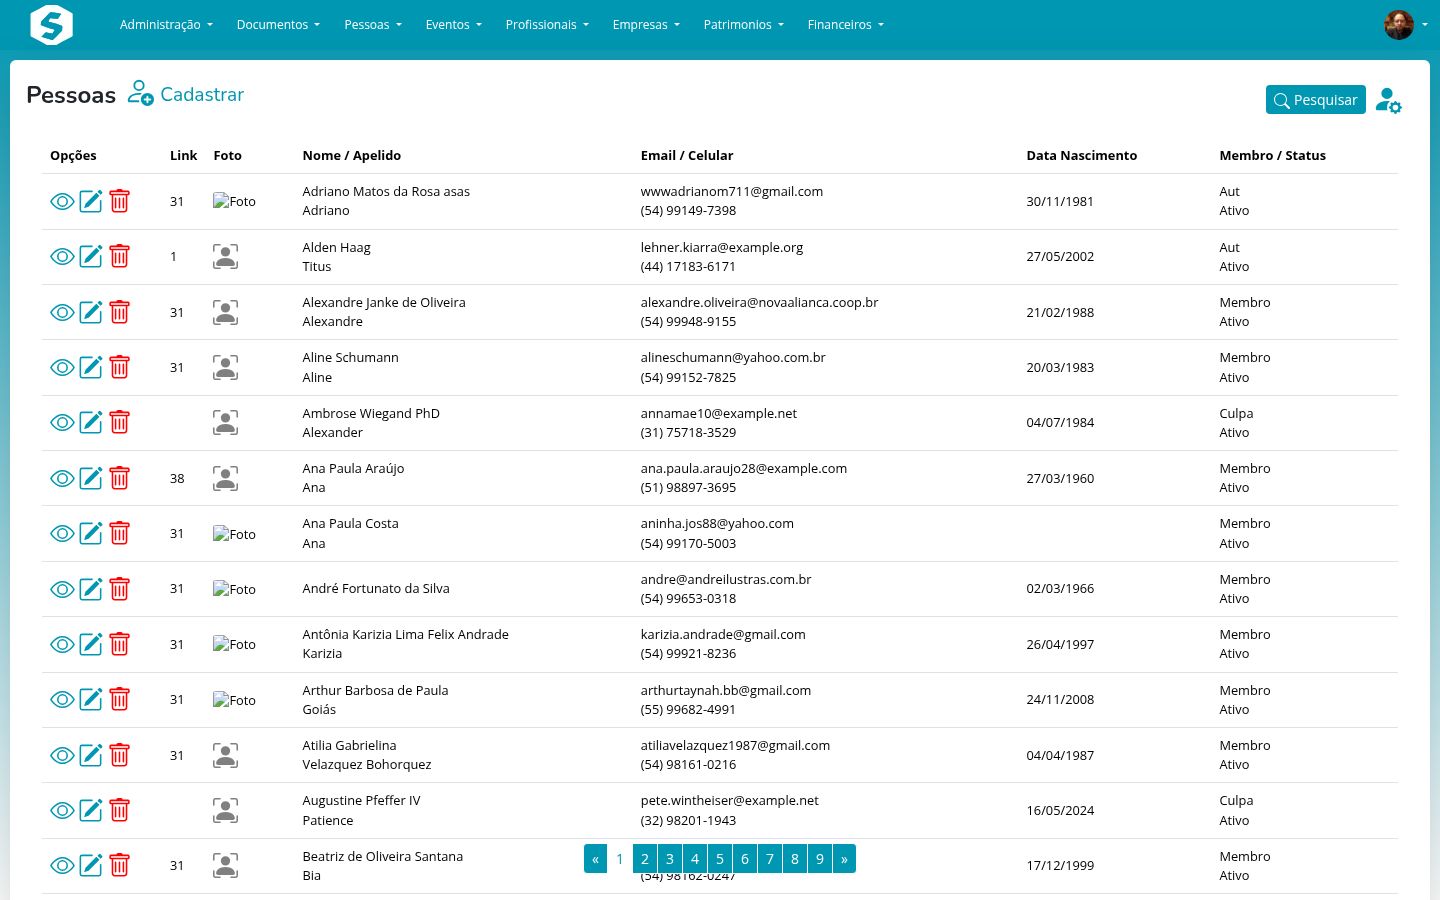The height and width of the screenshot is (900, 1440).
Task: View Aline Schumann details
Action: point(62,367)
